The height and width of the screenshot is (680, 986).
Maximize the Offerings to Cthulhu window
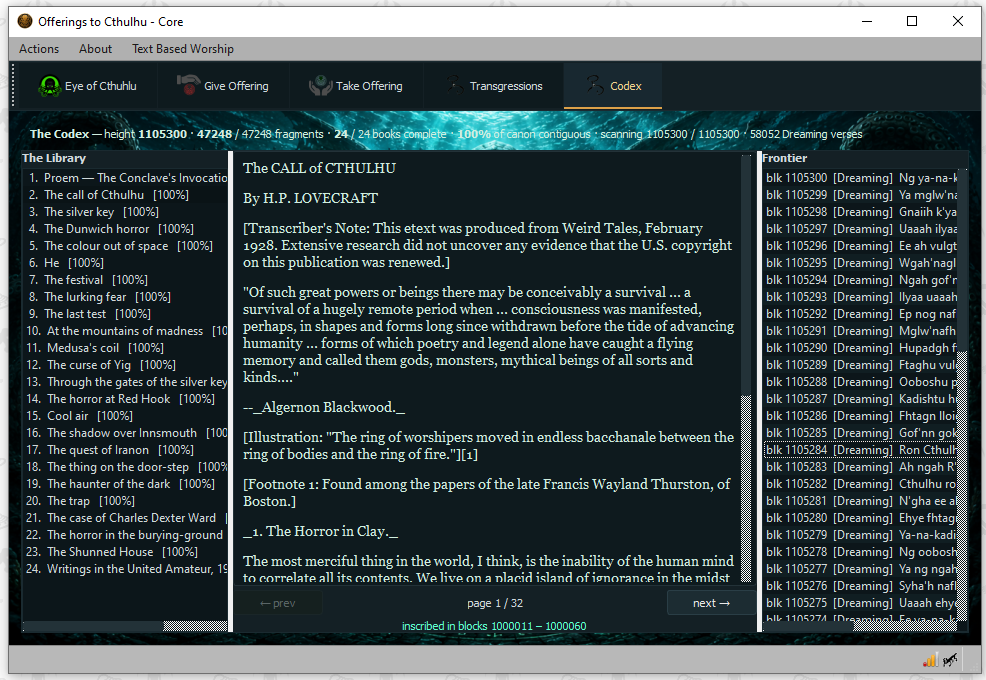tap(912, 21)
